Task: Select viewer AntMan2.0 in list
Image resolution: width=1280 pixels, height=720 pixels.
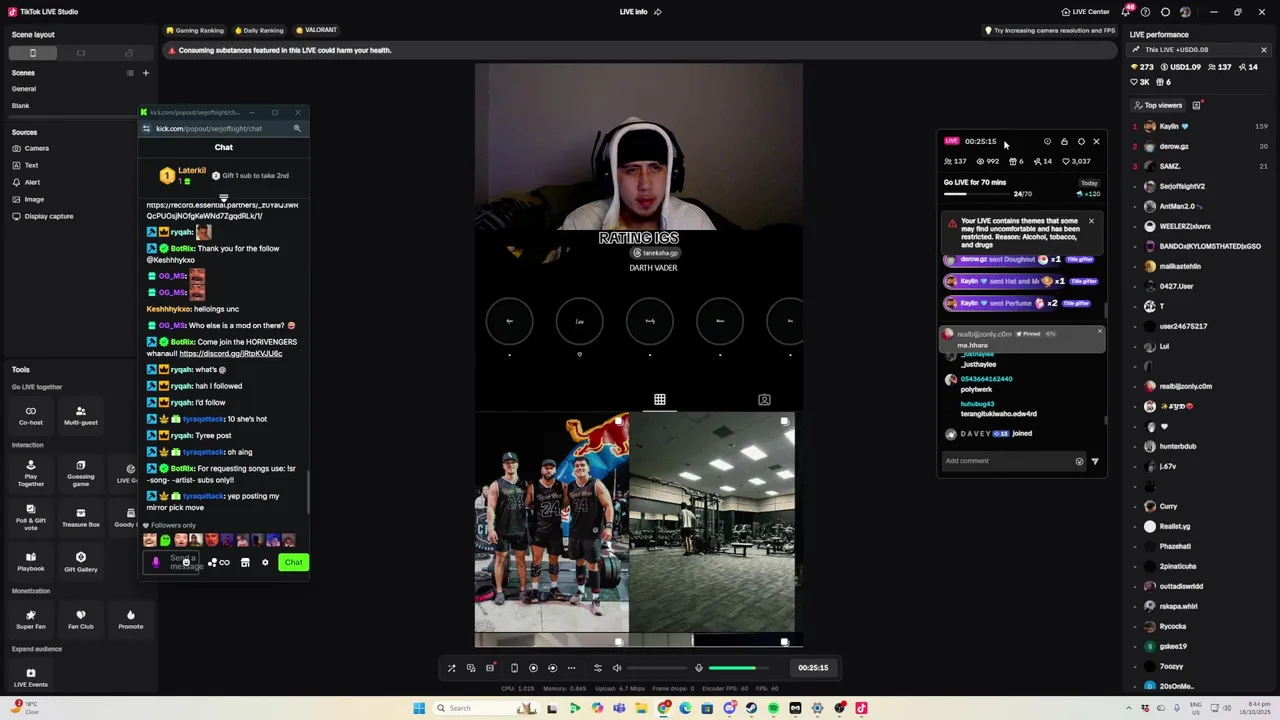Action: pyautogui.click(x=1180, y=206)
